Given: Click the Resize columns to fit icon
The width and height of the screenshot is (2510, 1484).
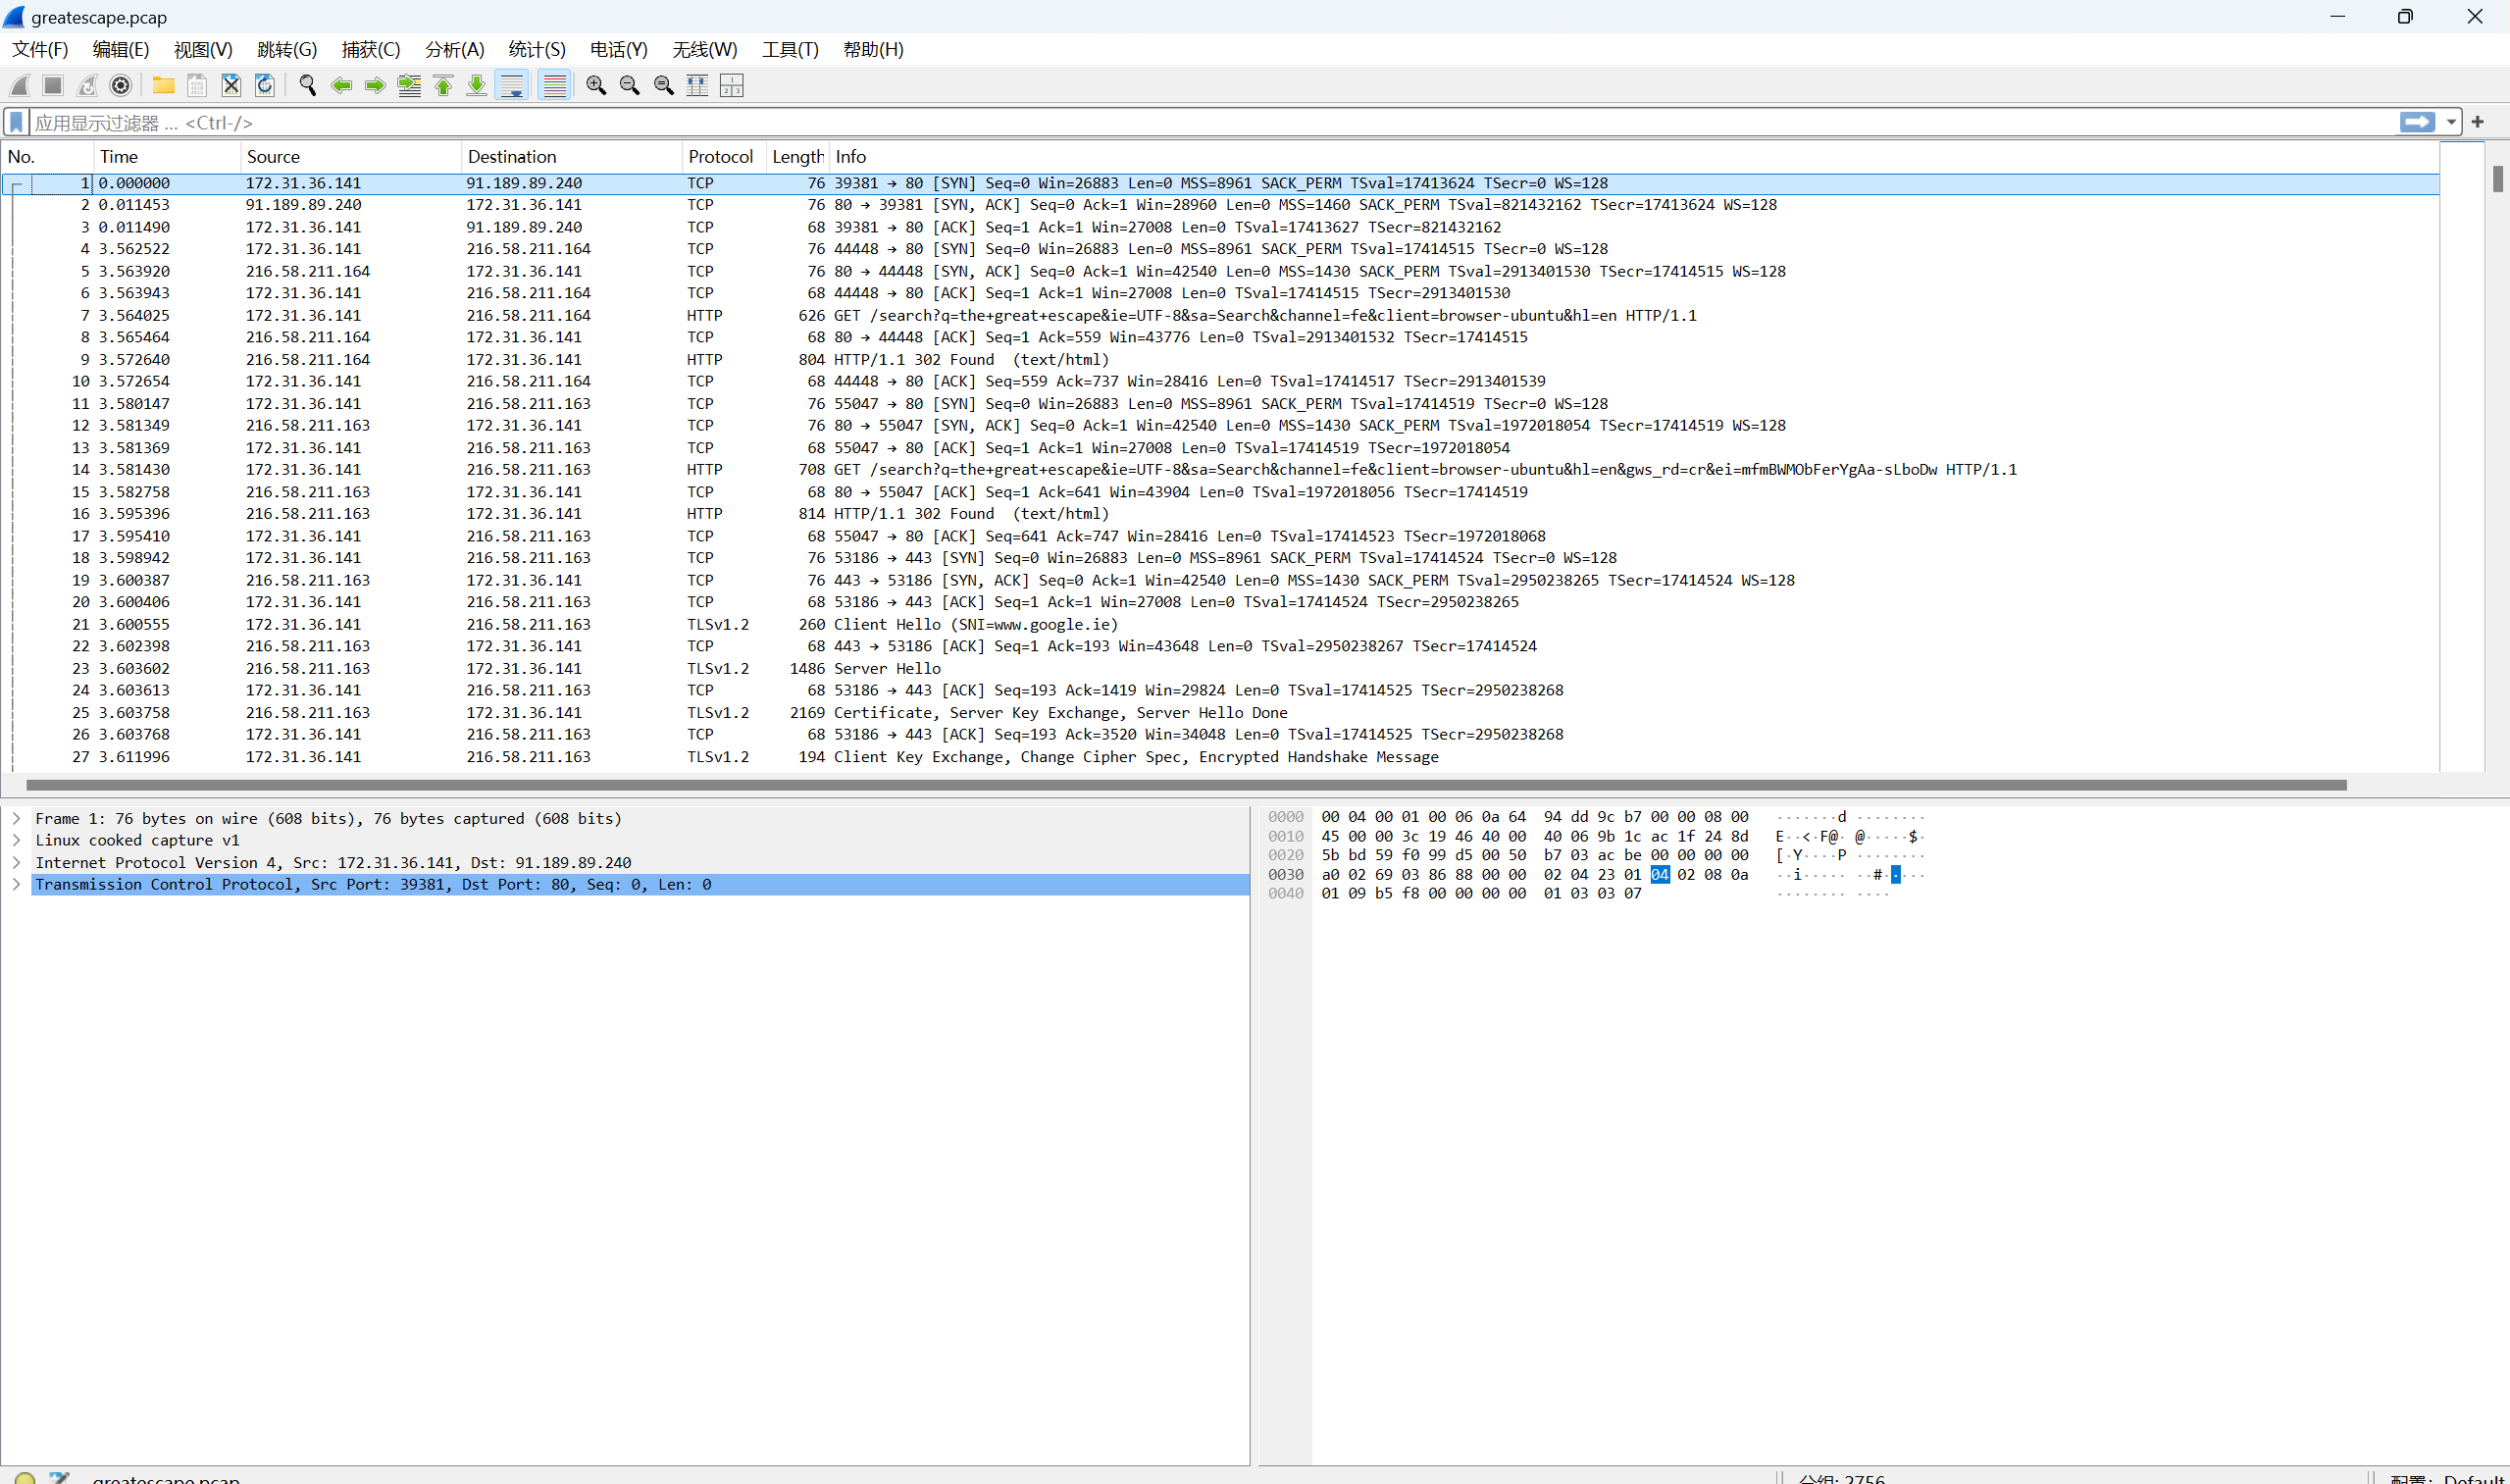Looking at the screenshot, I should [x=698, y=86].
